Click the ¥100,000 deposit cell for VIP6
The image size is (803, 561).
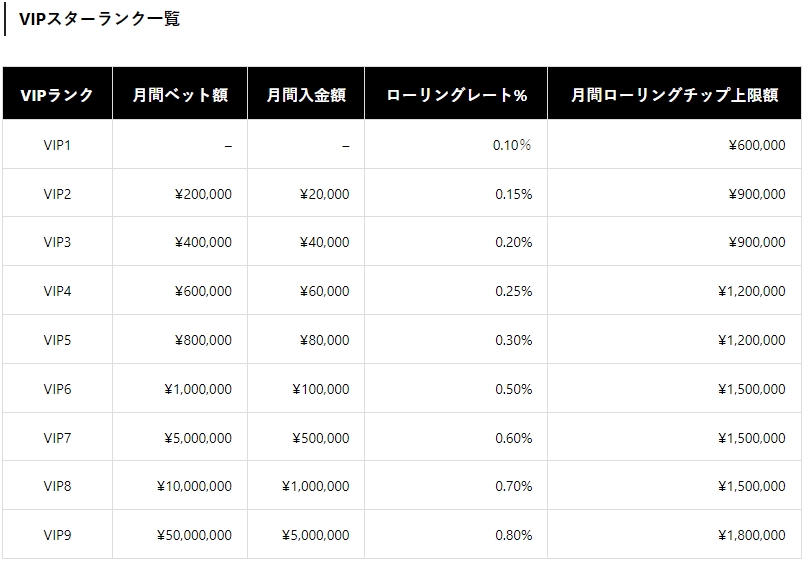click(306, 389)
